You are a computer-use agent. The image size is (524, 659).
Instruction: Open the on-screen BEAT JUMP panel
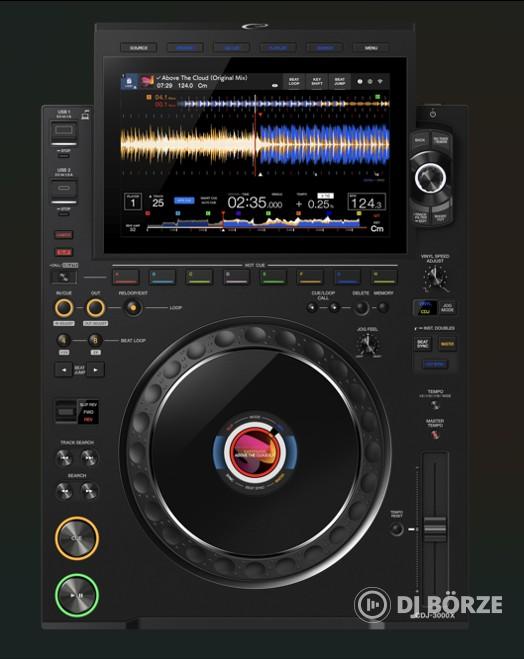pos(340,82)
